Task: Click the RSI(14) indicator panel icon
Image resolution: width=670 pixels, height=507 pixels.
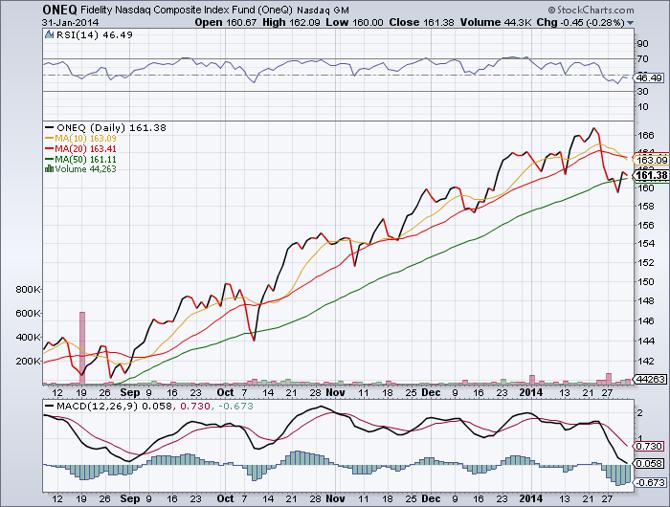Action: [x=50, y=35]
